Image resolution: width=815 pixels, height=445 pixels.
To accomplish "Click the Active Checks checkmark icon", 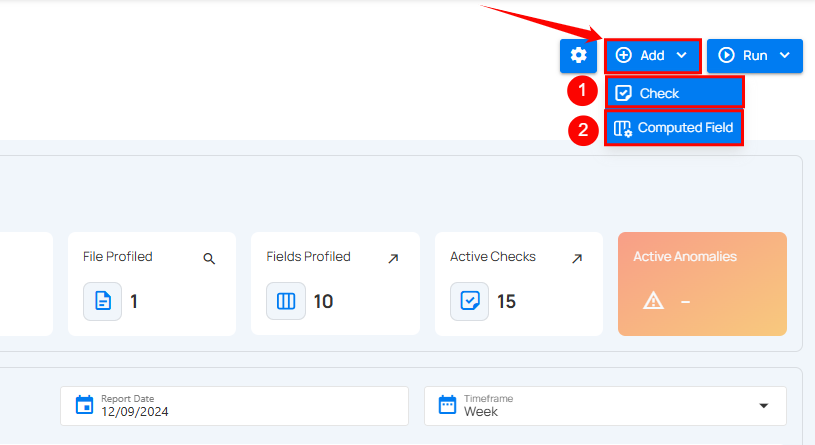I will point(469,301).
